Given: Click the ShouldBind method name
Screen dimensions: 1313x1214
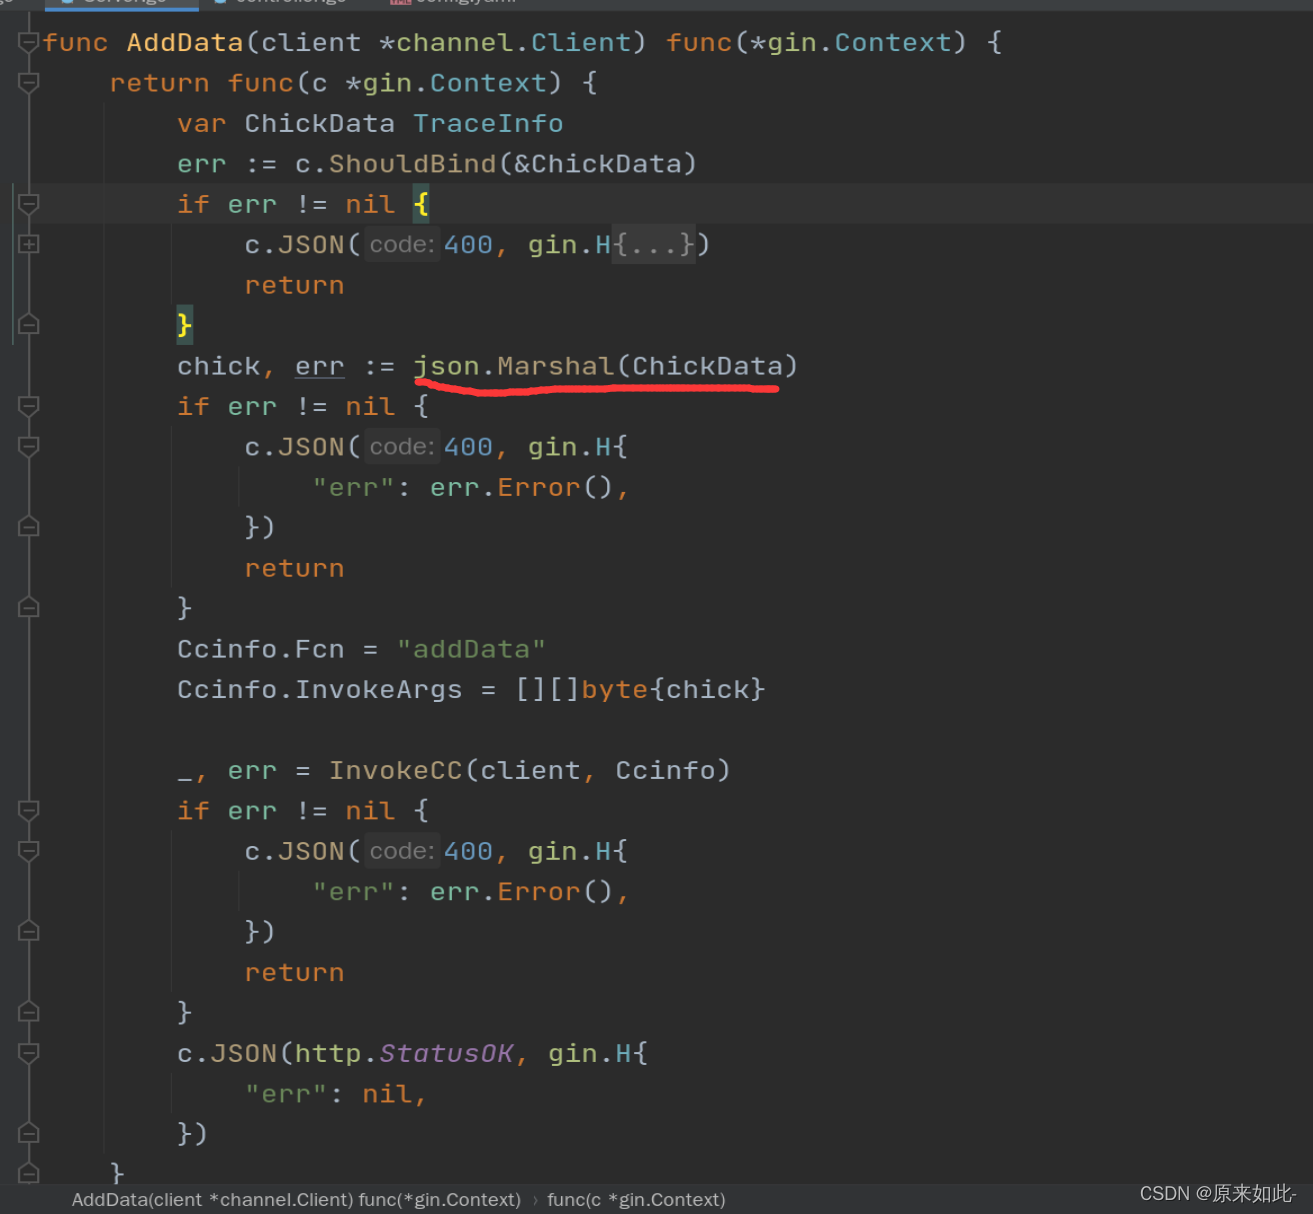Looking at the screenshot, I should 412,164.
